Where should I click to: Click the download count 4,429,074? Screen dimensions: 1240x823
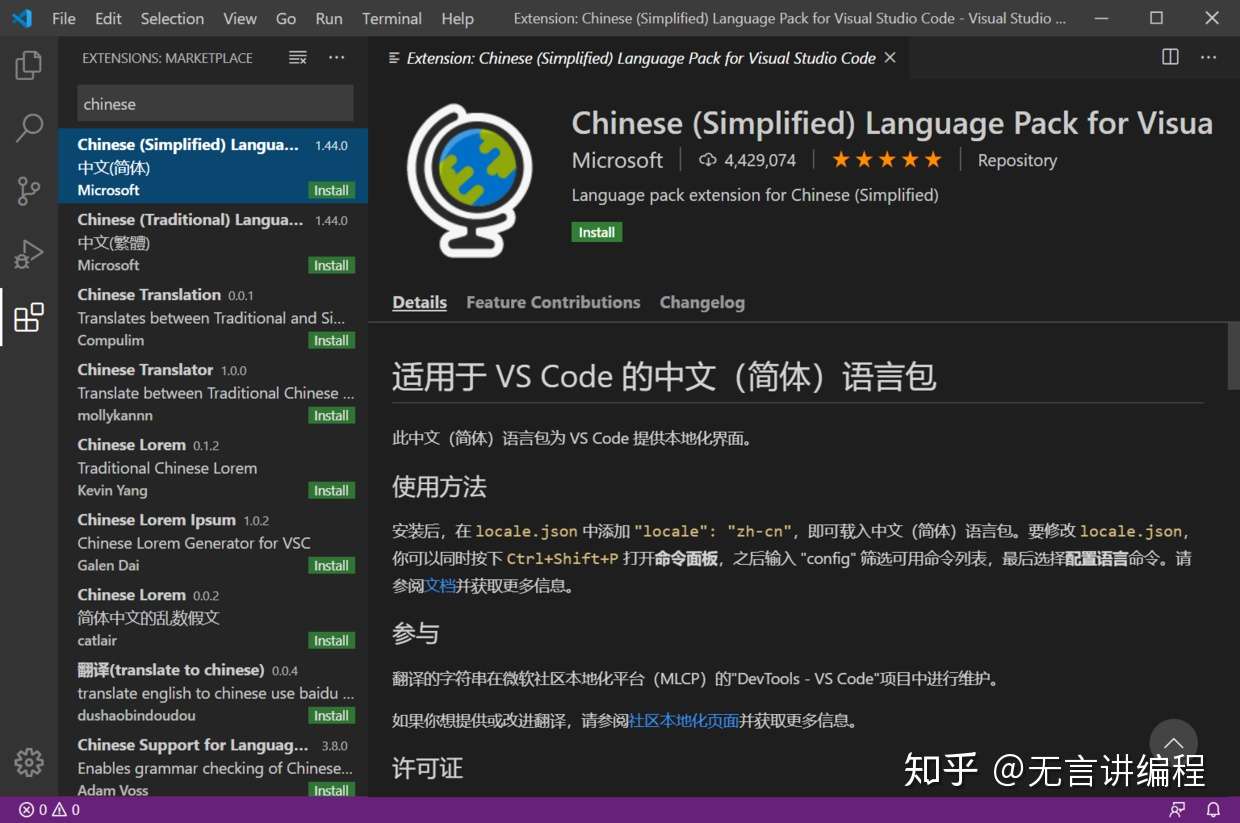coord(747,160)
